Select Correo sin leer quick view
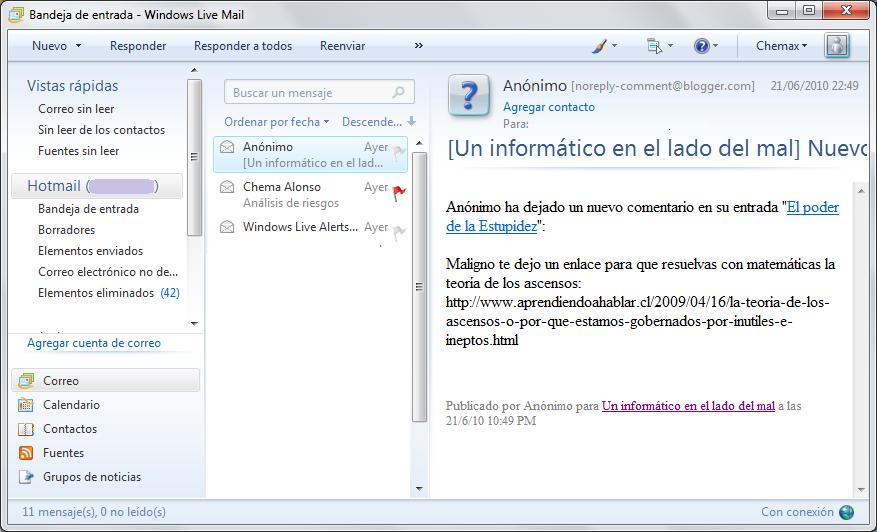This screenshot has height=532, width=877. click(76, 109)
